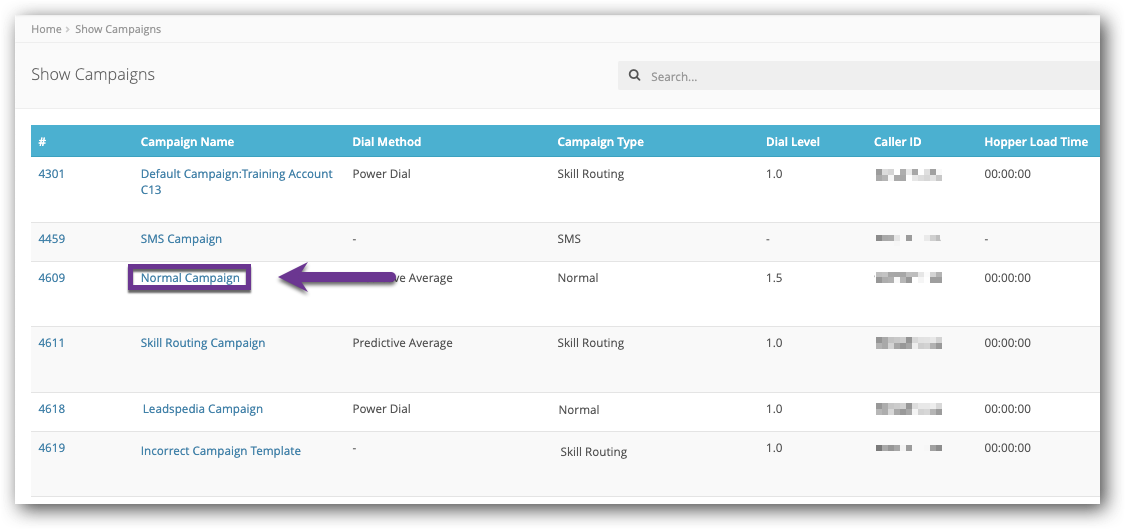This screenshot has height=529, width=1125.
Task: Open the Skill Routing Campaign link
Action: tap(203, 343)
